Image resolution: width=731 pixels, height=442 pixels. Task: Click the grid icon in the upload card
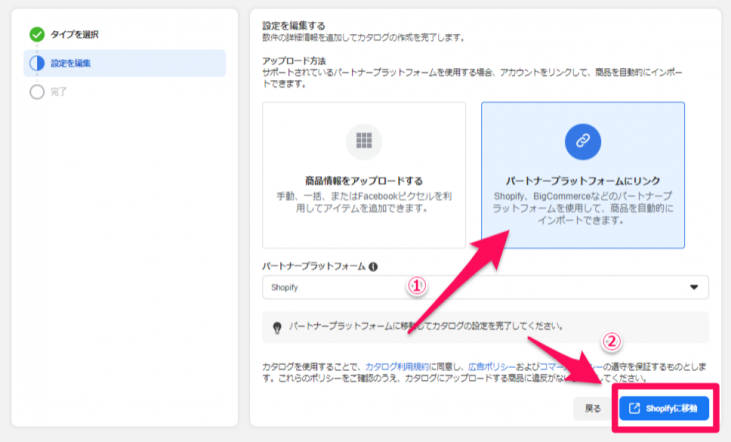coord(364,140)
